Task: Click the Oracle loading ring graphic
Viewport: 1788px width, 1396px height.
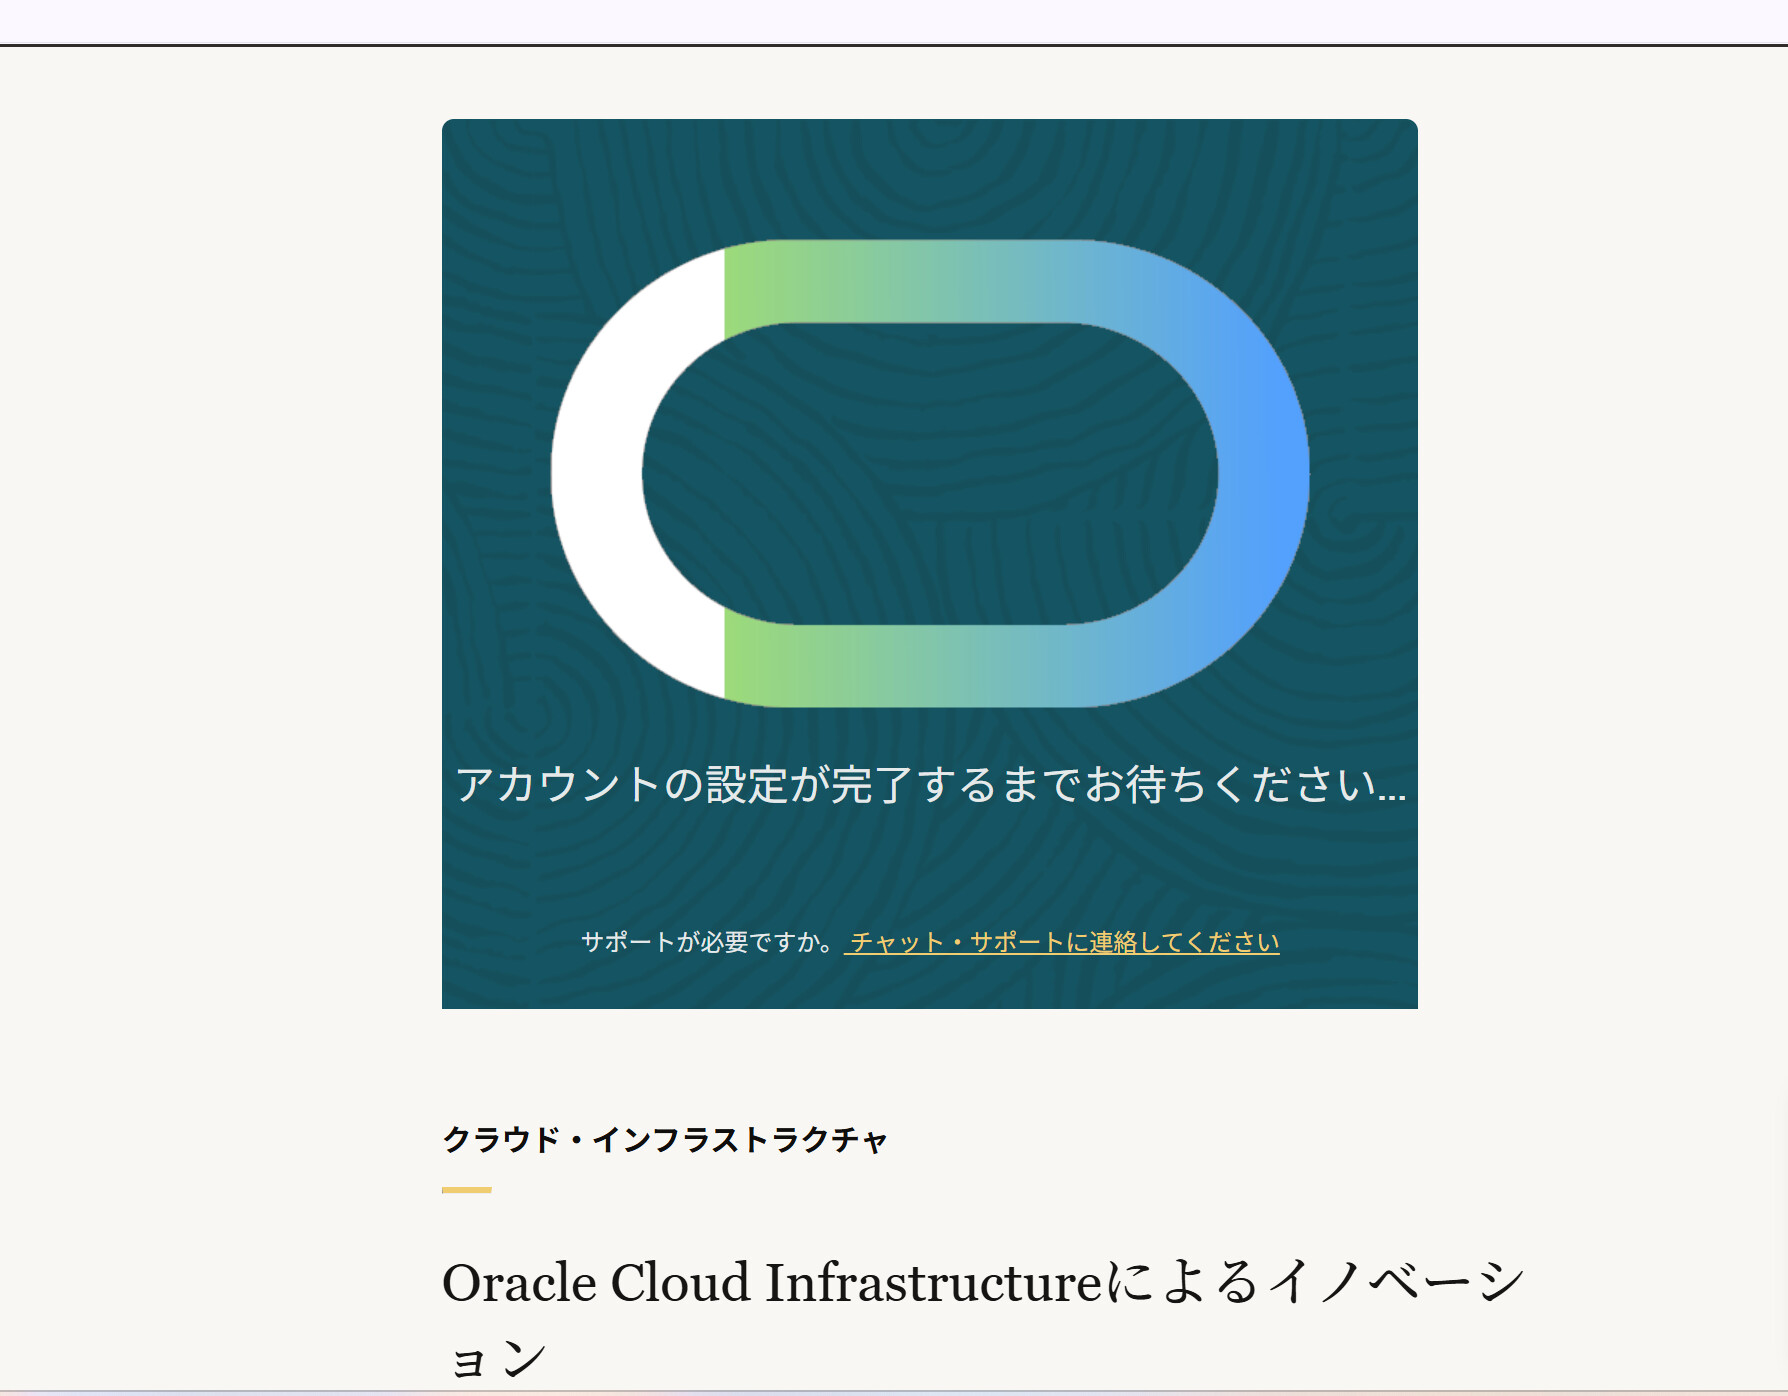Action: point(930,473)
